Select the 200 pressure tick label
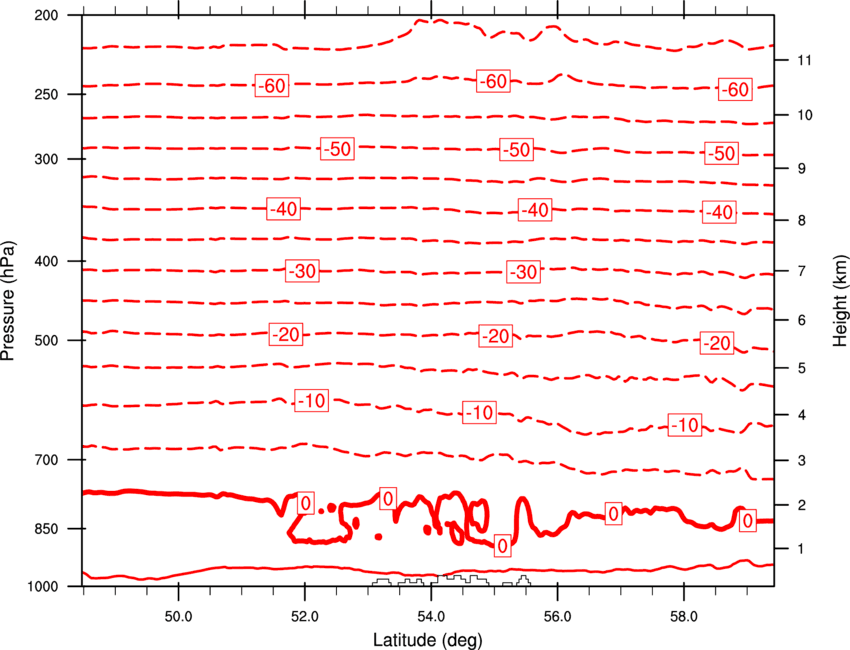This screenshot has height=650, width=850. 46,15
